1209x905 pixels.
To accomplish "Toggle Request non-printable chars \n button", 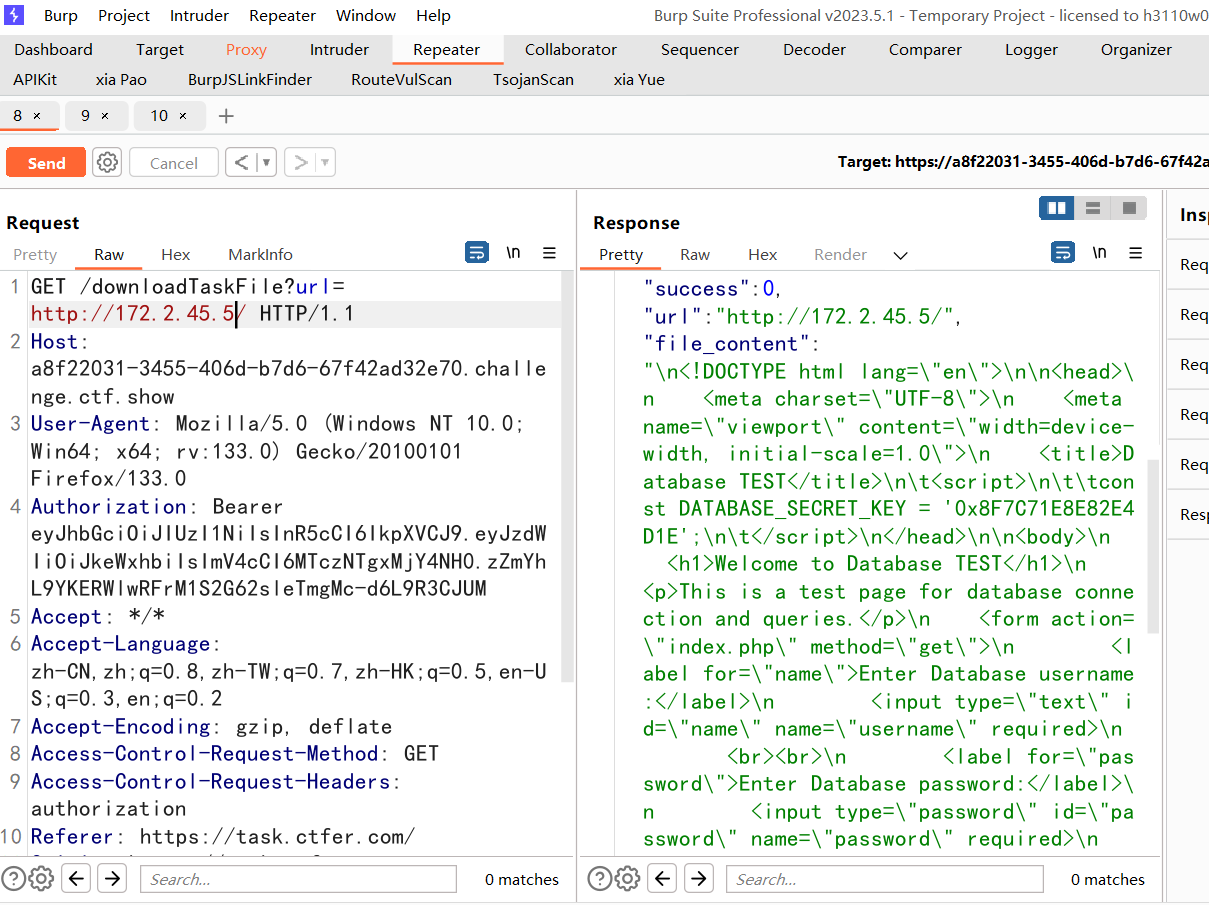I will (513, 253).
